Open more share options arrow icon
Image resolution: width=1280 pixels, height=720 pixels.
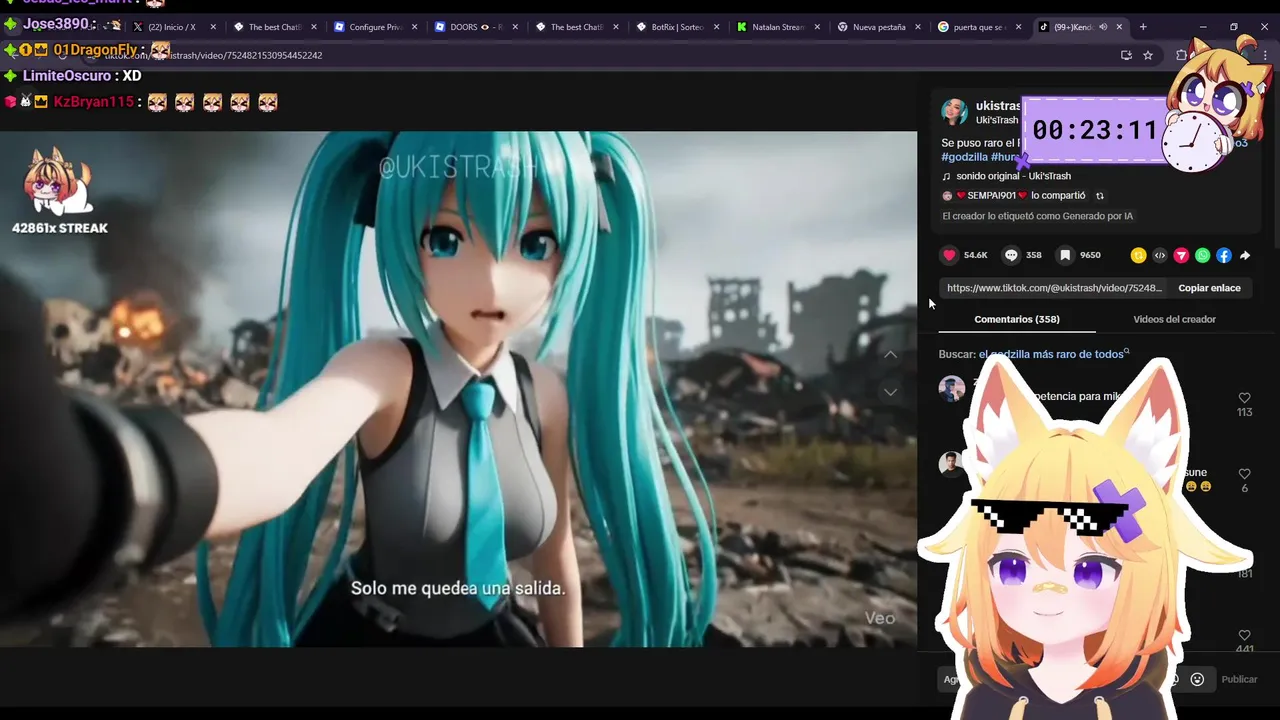pos(1245,256)
